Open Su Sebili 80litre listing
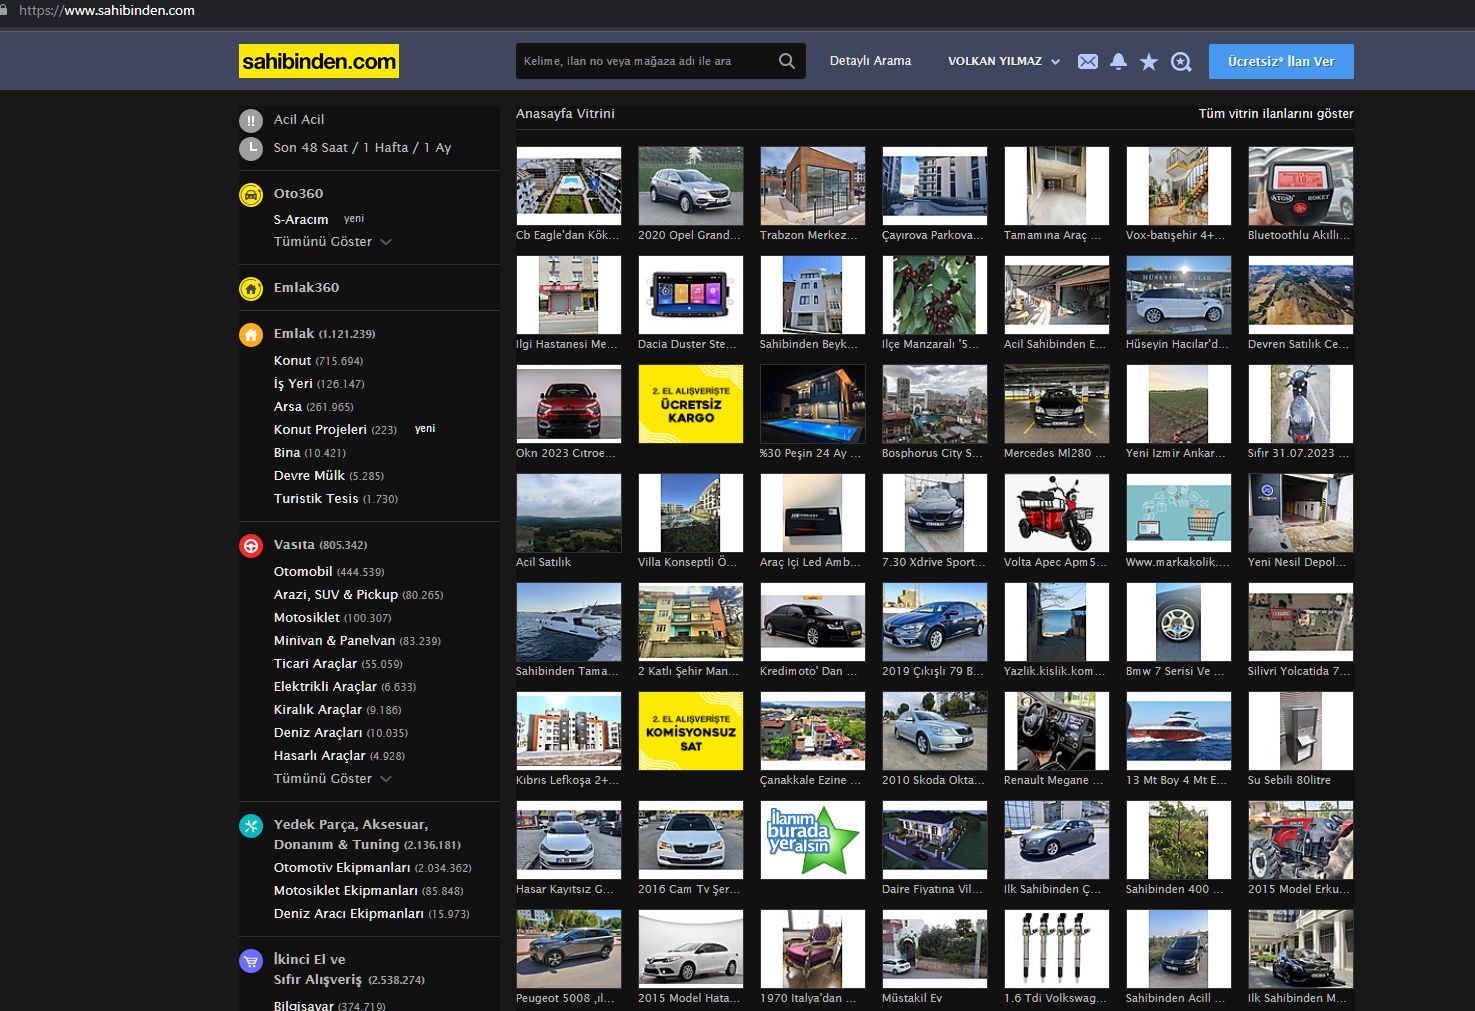 [x=1301, y=731]
